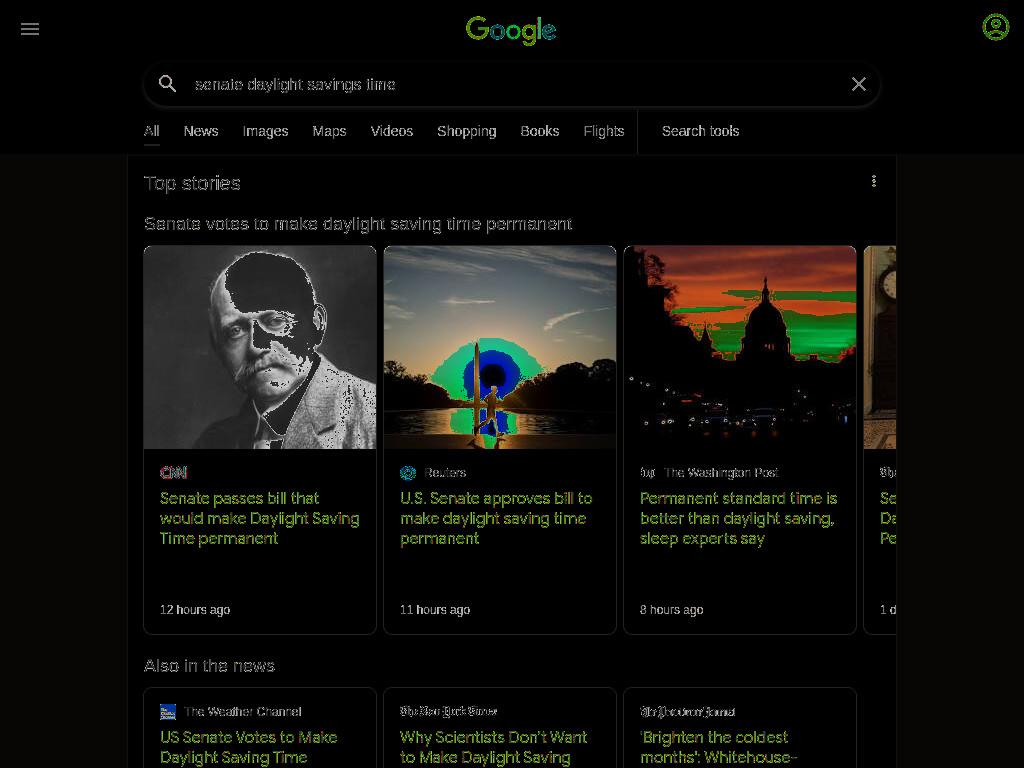
Task: Click The Washington Post source name
Action: pos(721,472)
